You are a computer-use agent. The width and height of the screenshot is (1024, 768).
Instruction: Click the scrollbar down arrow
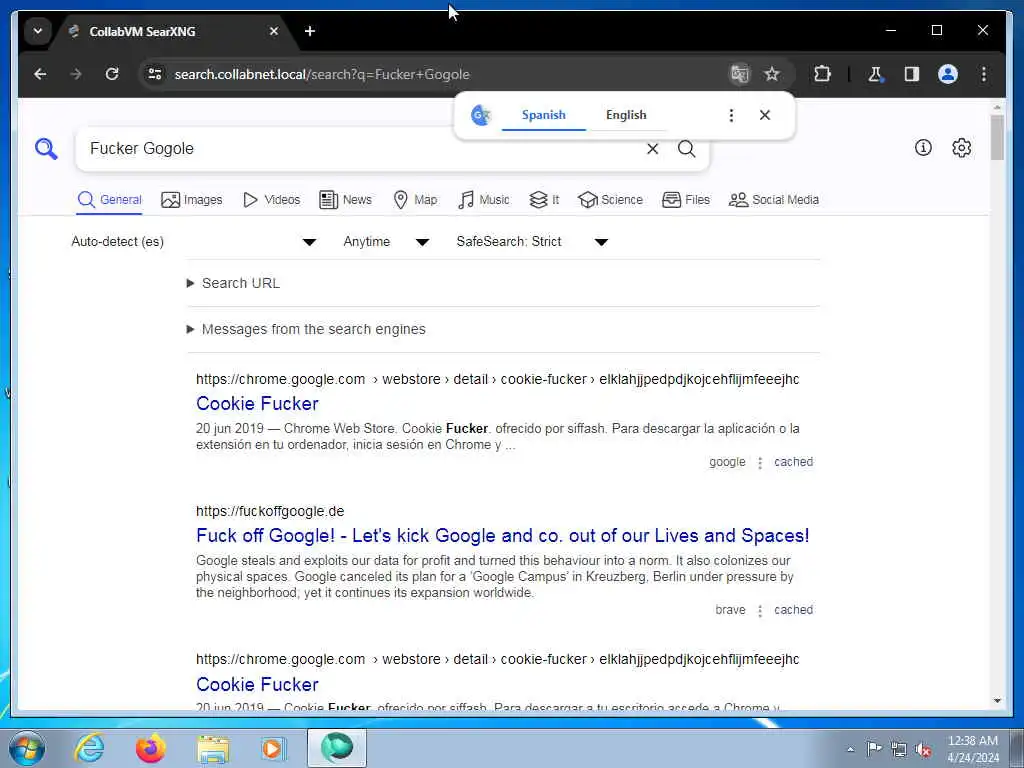click(997, 701)
